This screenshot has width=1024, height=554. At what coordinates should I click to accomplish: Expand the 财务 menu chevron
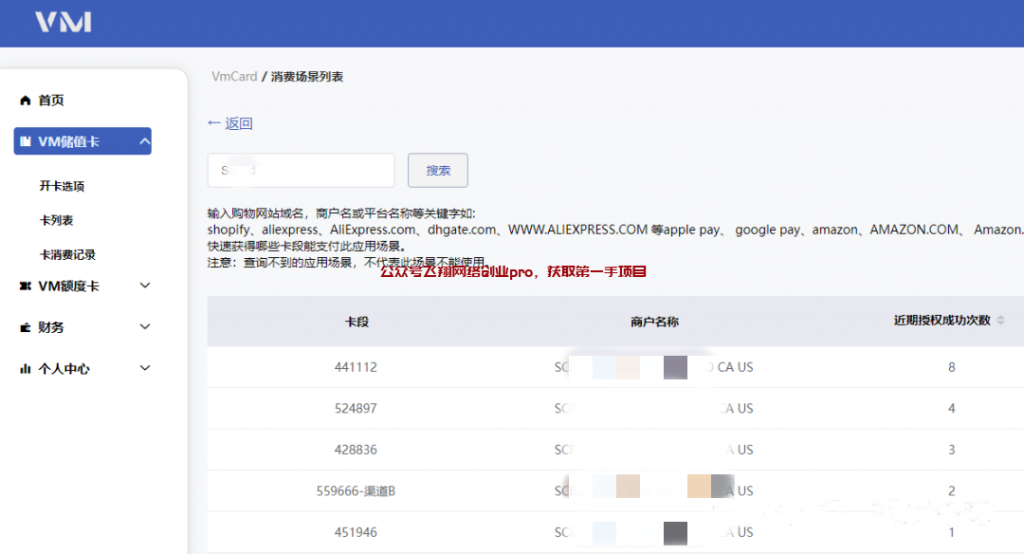click(145, 327)
